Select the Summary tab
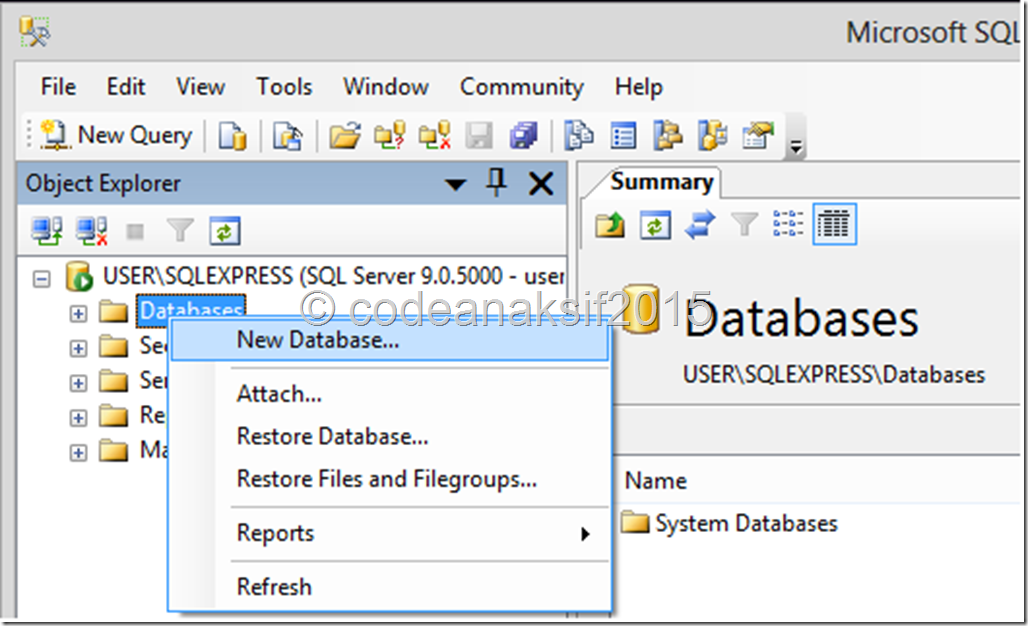1028x626 pixels. coord(662,182)
